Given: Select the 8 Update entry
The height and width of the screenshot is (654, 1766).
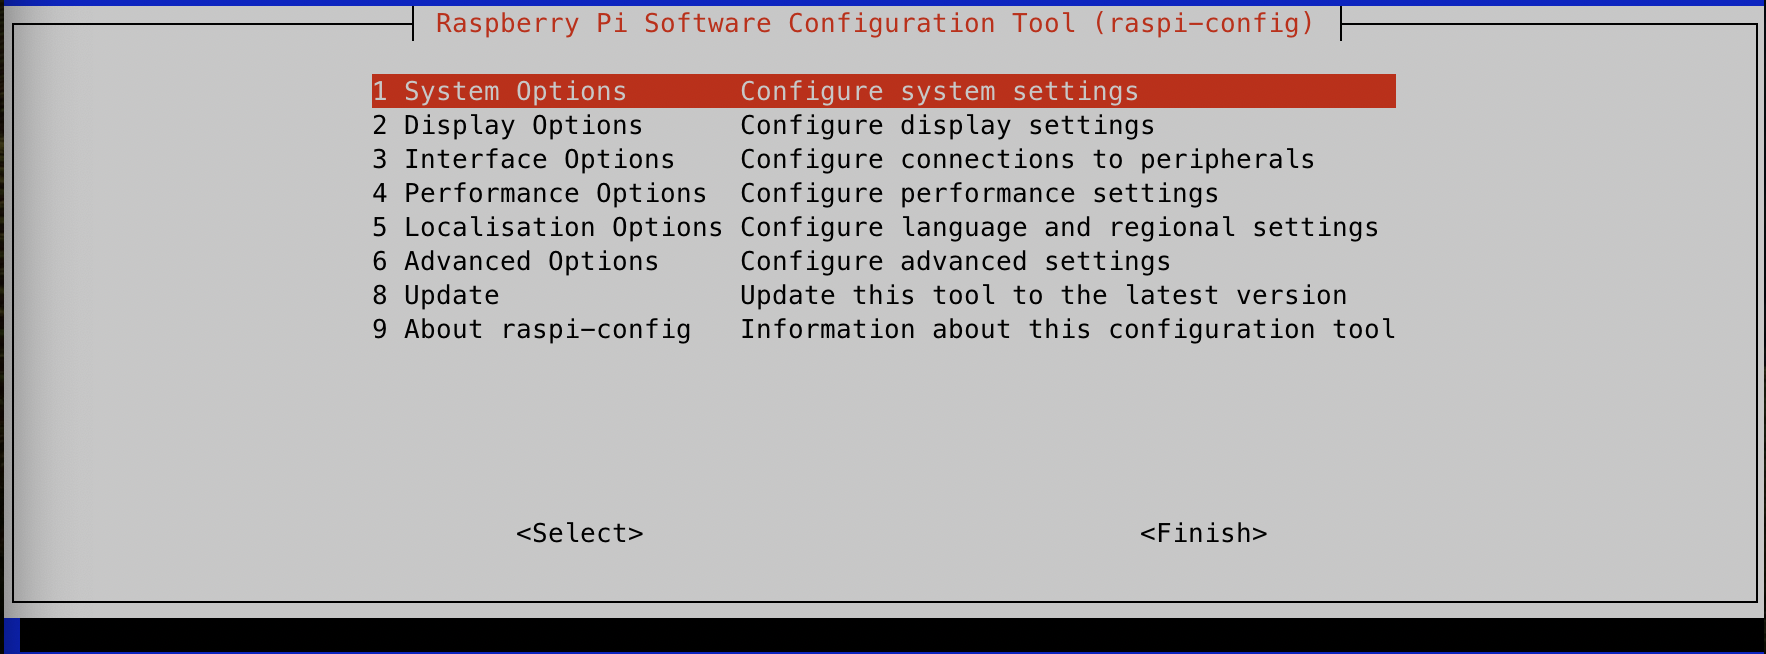Looking at the screenshot, I should [436, 295].
